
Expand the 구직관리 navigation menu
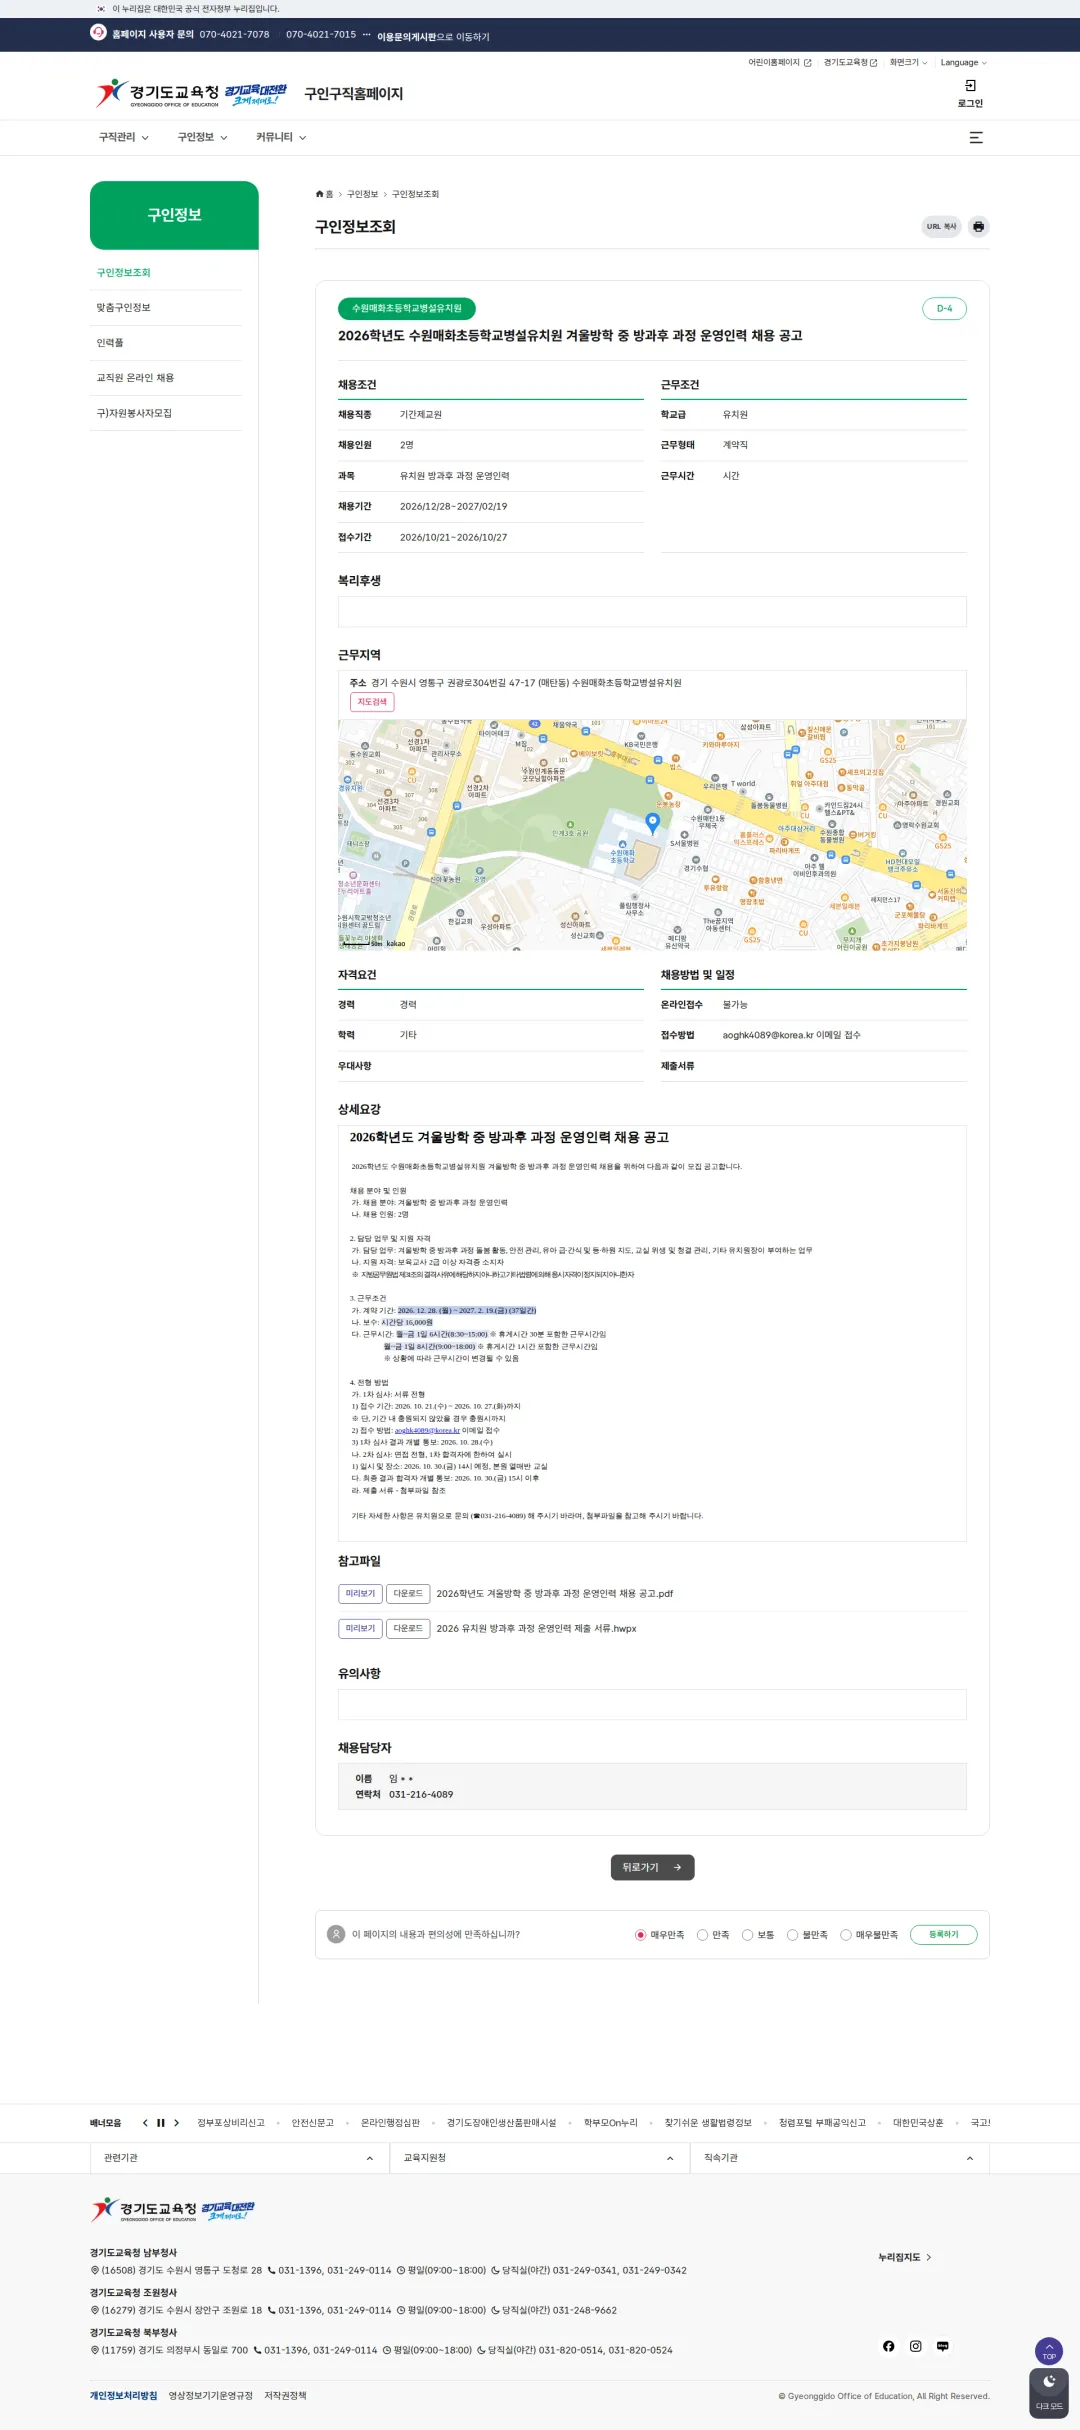pos(123,138)
